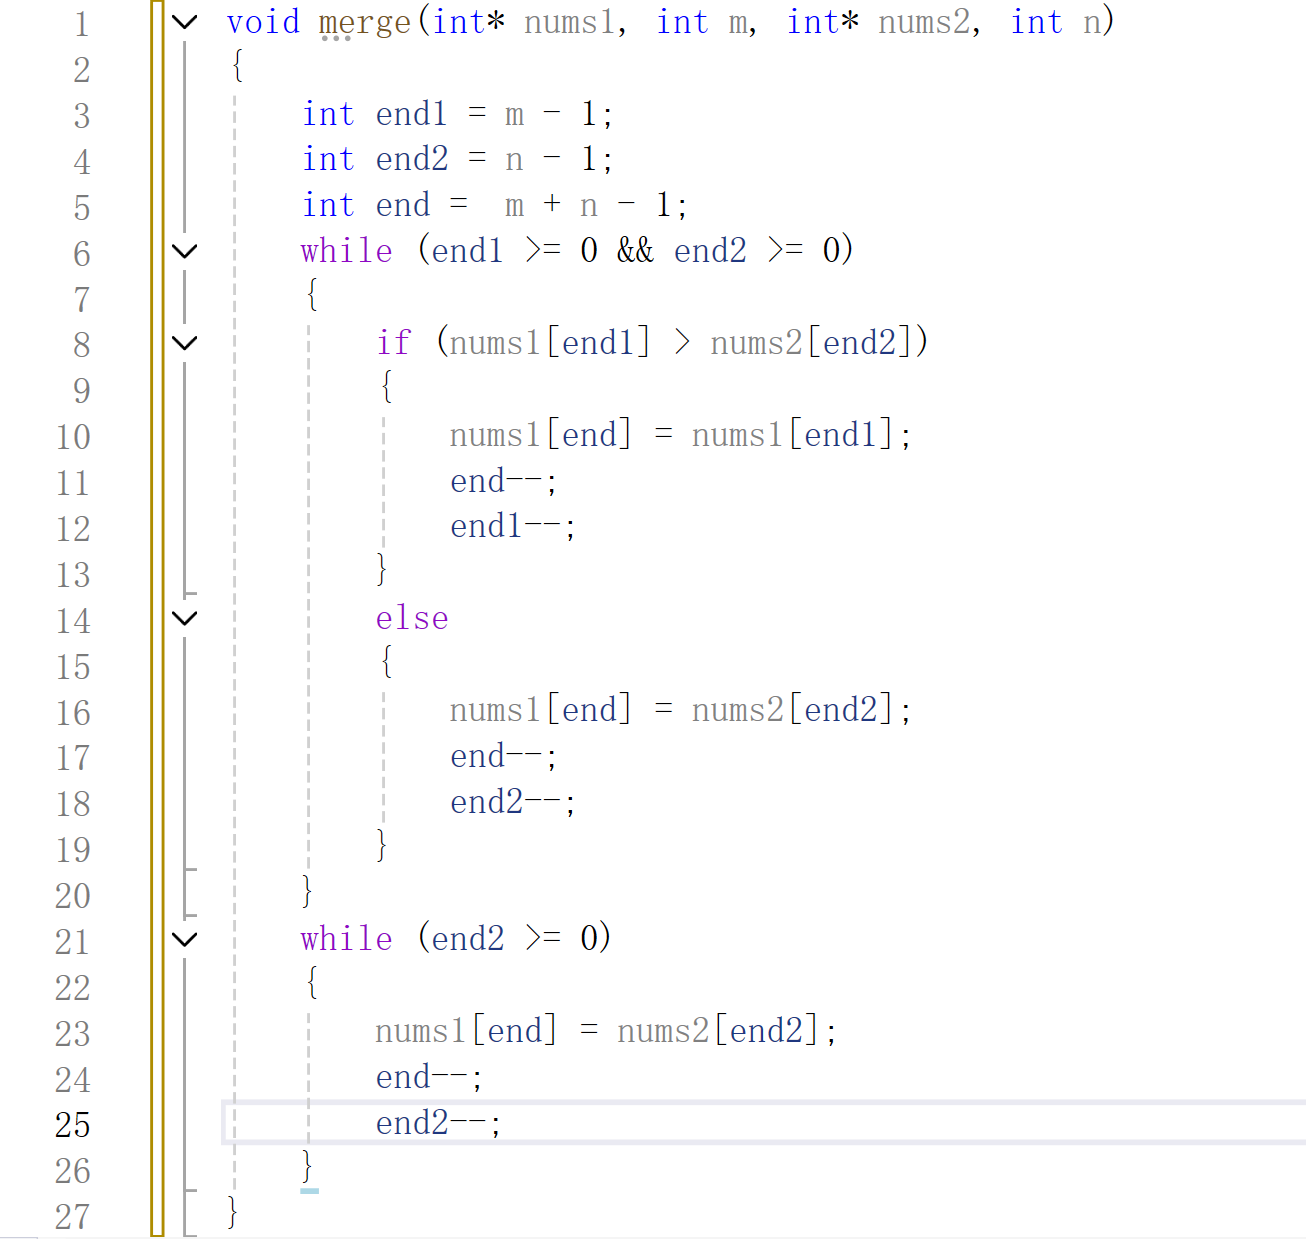Click line number 27 in the gutter
Screen dimensions: 1306x1239
[73, 1217]
